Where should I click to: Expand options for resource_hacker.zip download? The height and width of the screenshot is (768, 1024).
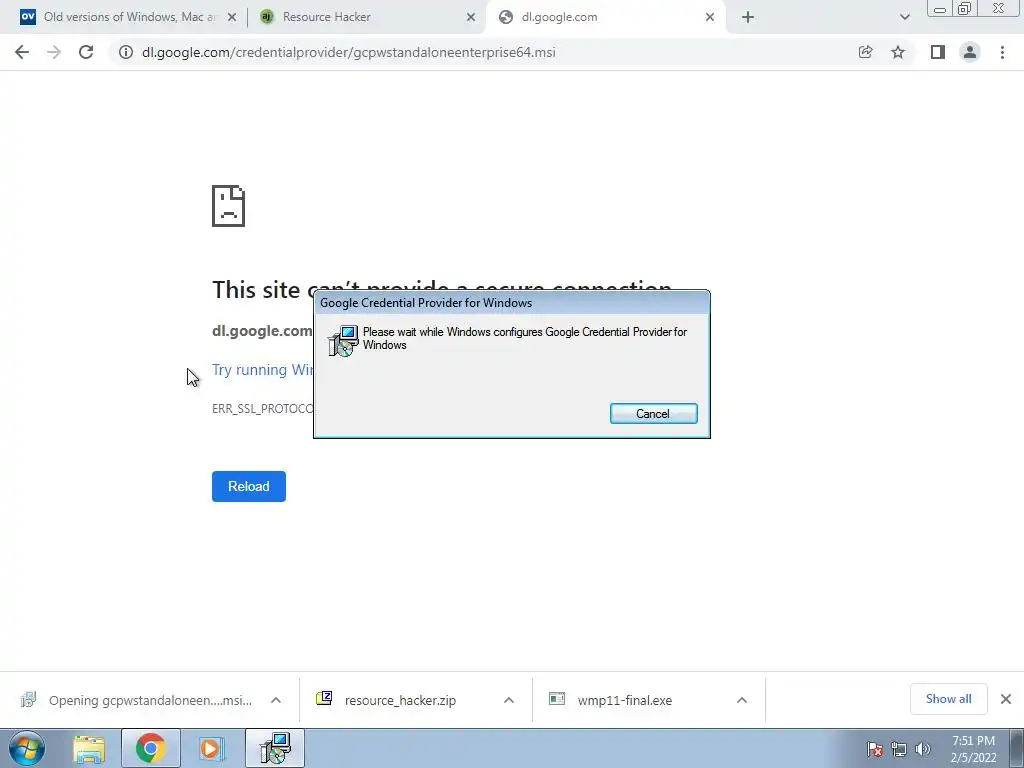coord(509,700)
